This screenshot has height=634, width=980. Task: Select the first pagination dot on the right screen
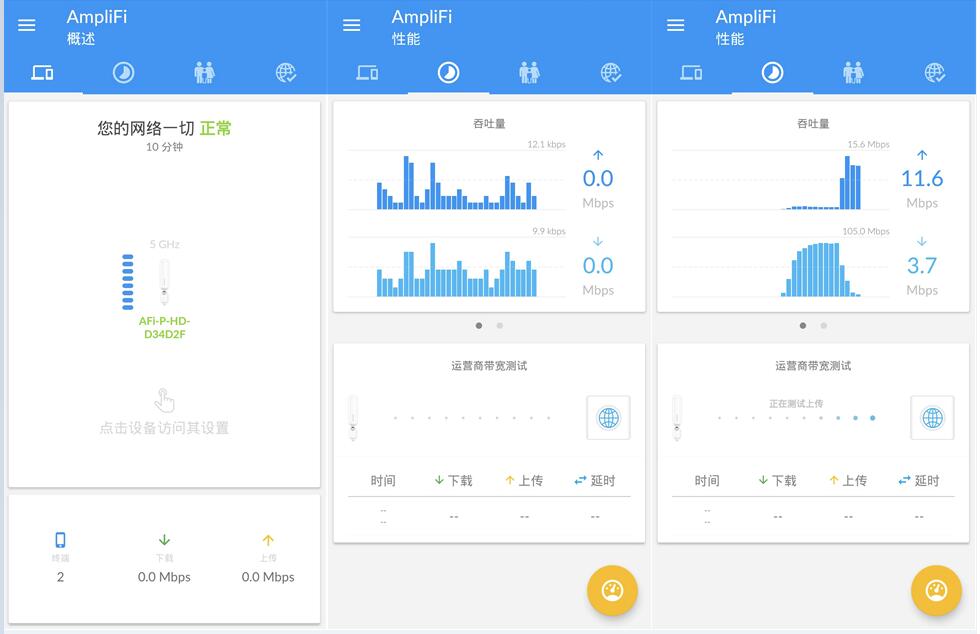(803, 325)
